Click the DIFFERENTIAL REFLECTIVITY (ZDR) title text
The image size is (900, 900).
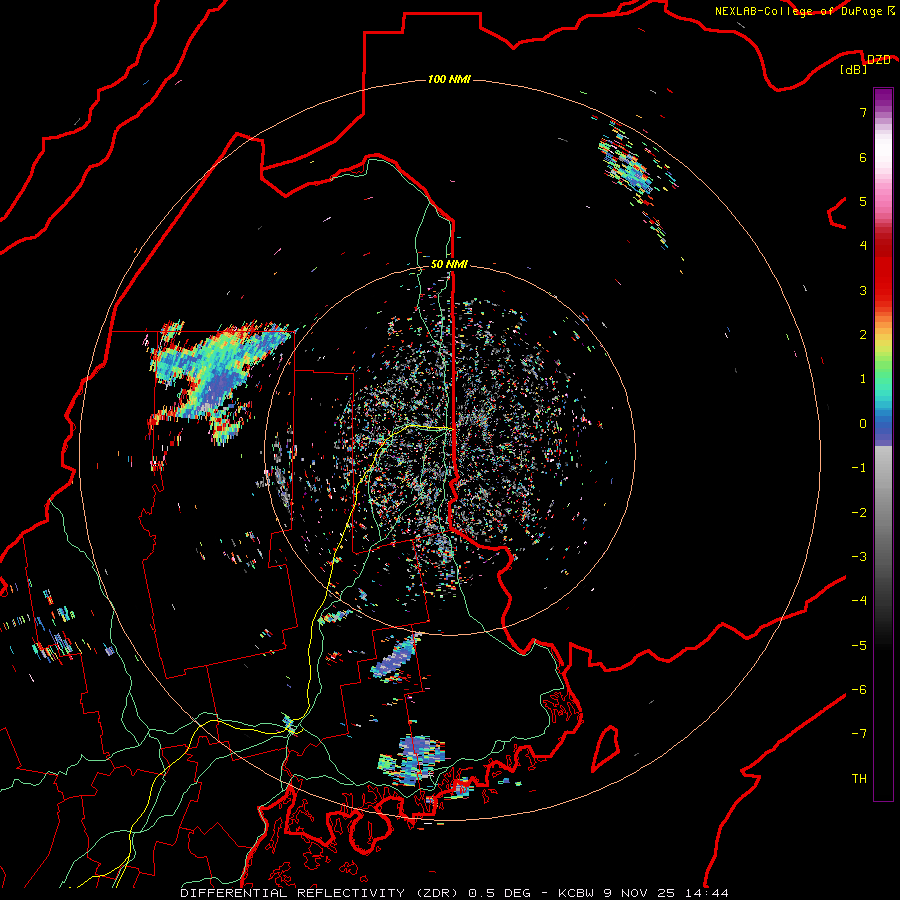(319, 893)
